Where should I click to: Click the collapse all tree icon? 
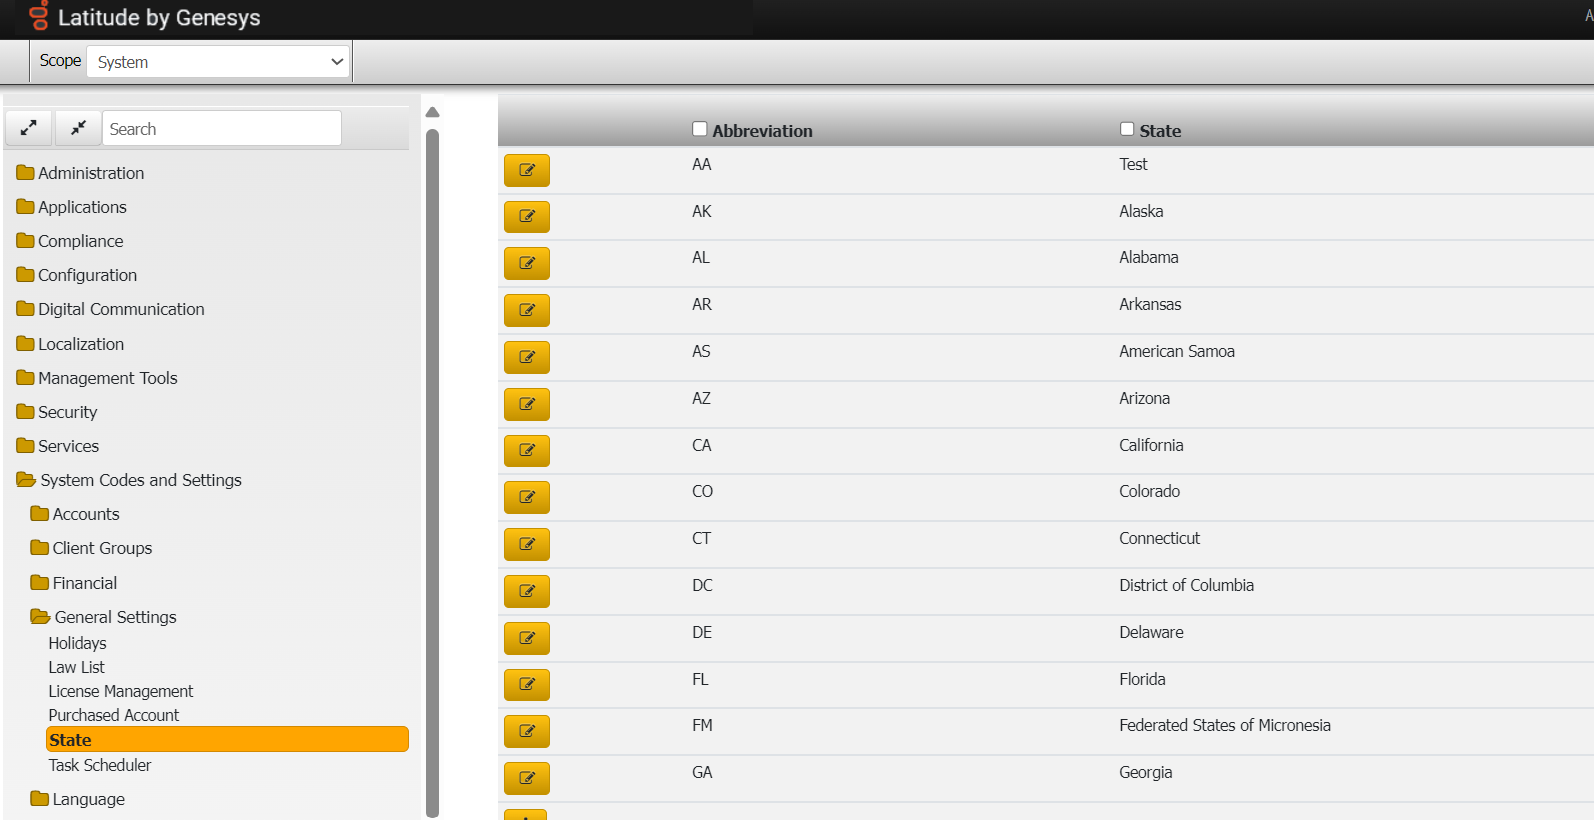click(78, 128)
